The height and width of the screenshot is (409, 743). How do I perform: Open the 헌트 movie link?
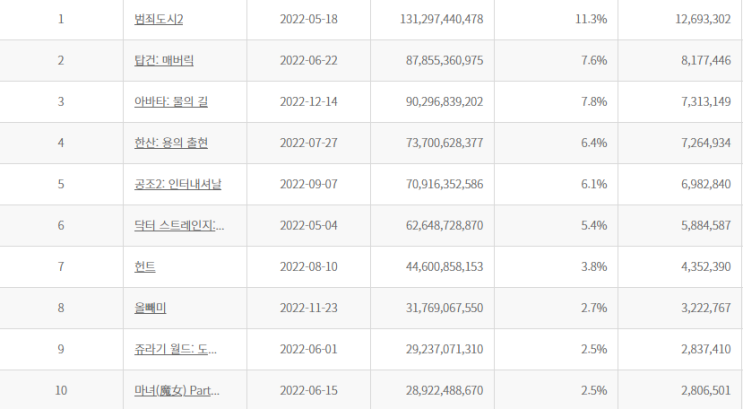coord(145,266)
